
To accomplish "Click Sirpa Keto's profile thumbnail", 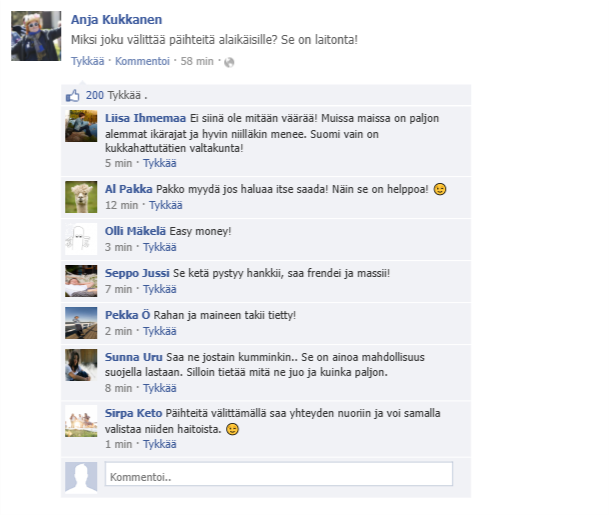I will click(x=81, y=421).
